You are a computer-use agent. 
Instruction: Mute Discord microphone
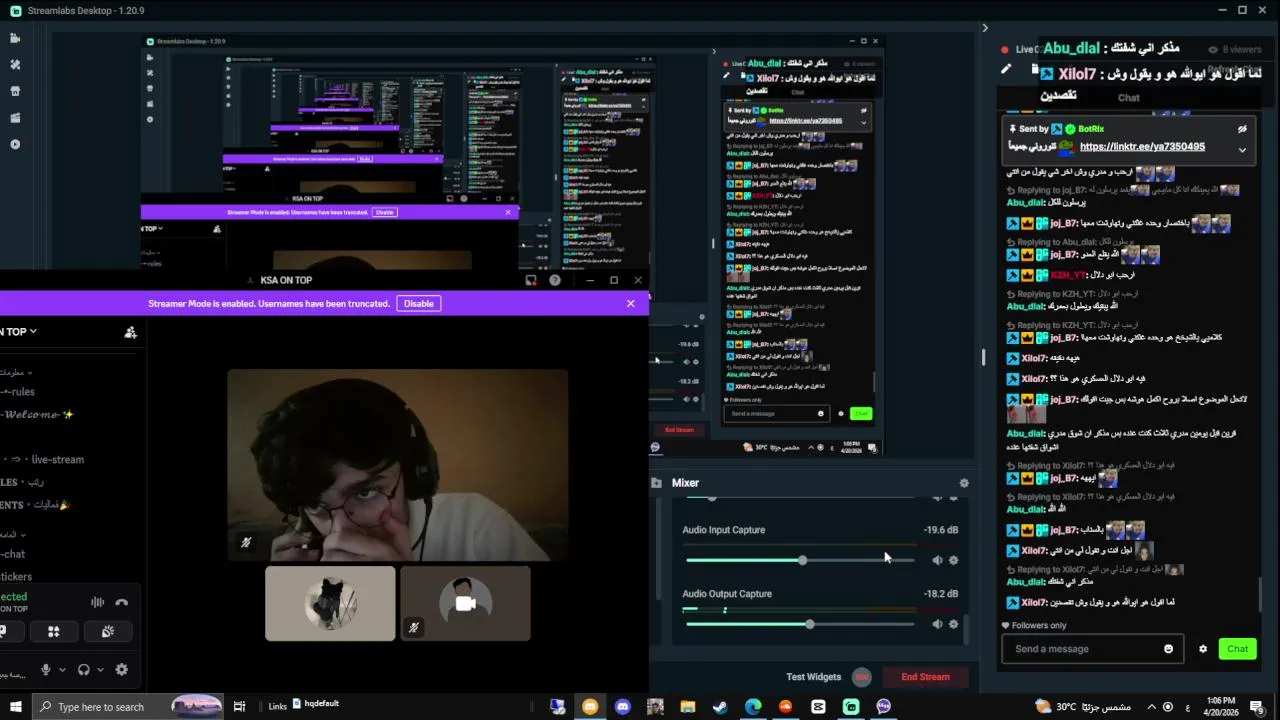45,669
